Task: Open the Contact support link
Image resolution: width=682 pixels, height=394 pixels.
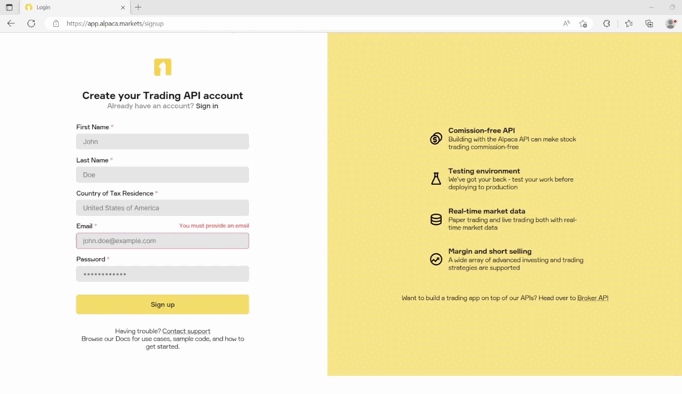Action: click(x=186, y=331)
